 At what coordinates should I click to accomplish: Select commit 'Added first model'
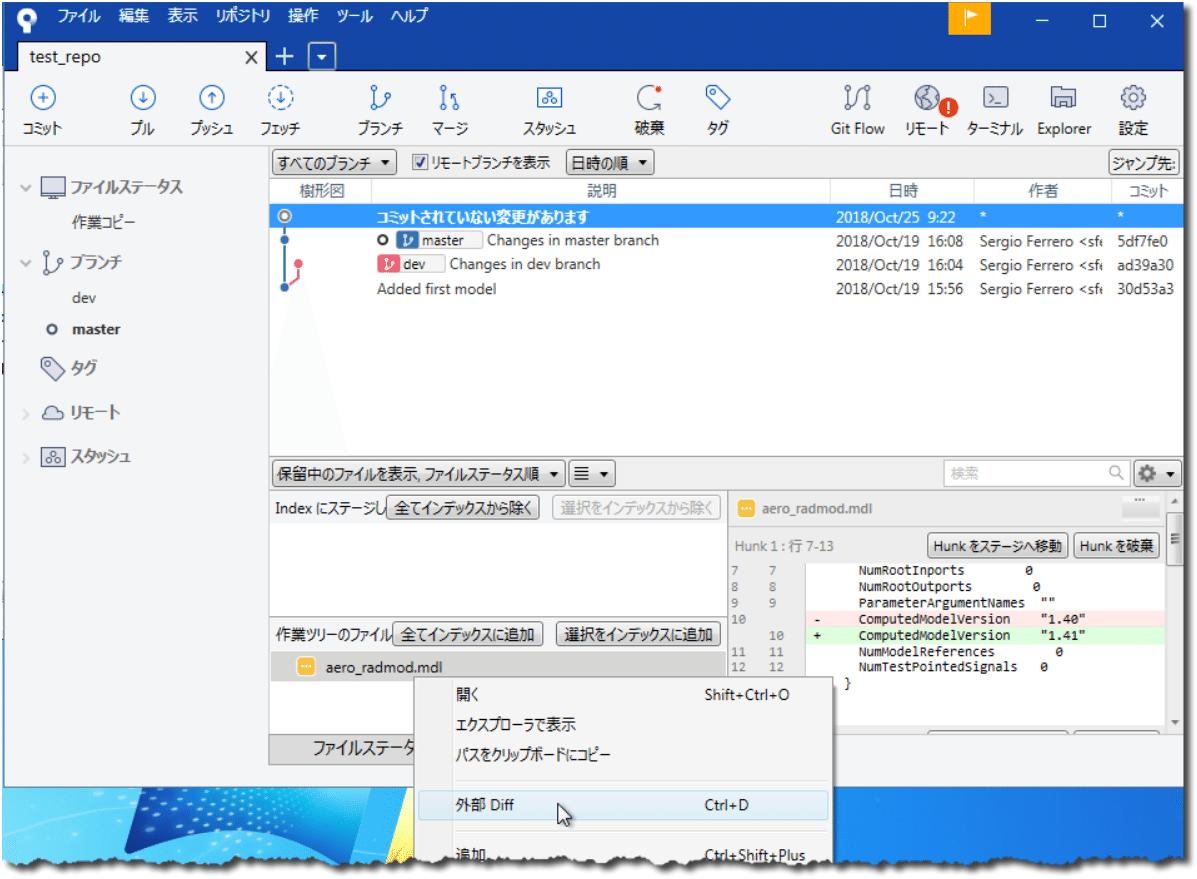[726, 289]
